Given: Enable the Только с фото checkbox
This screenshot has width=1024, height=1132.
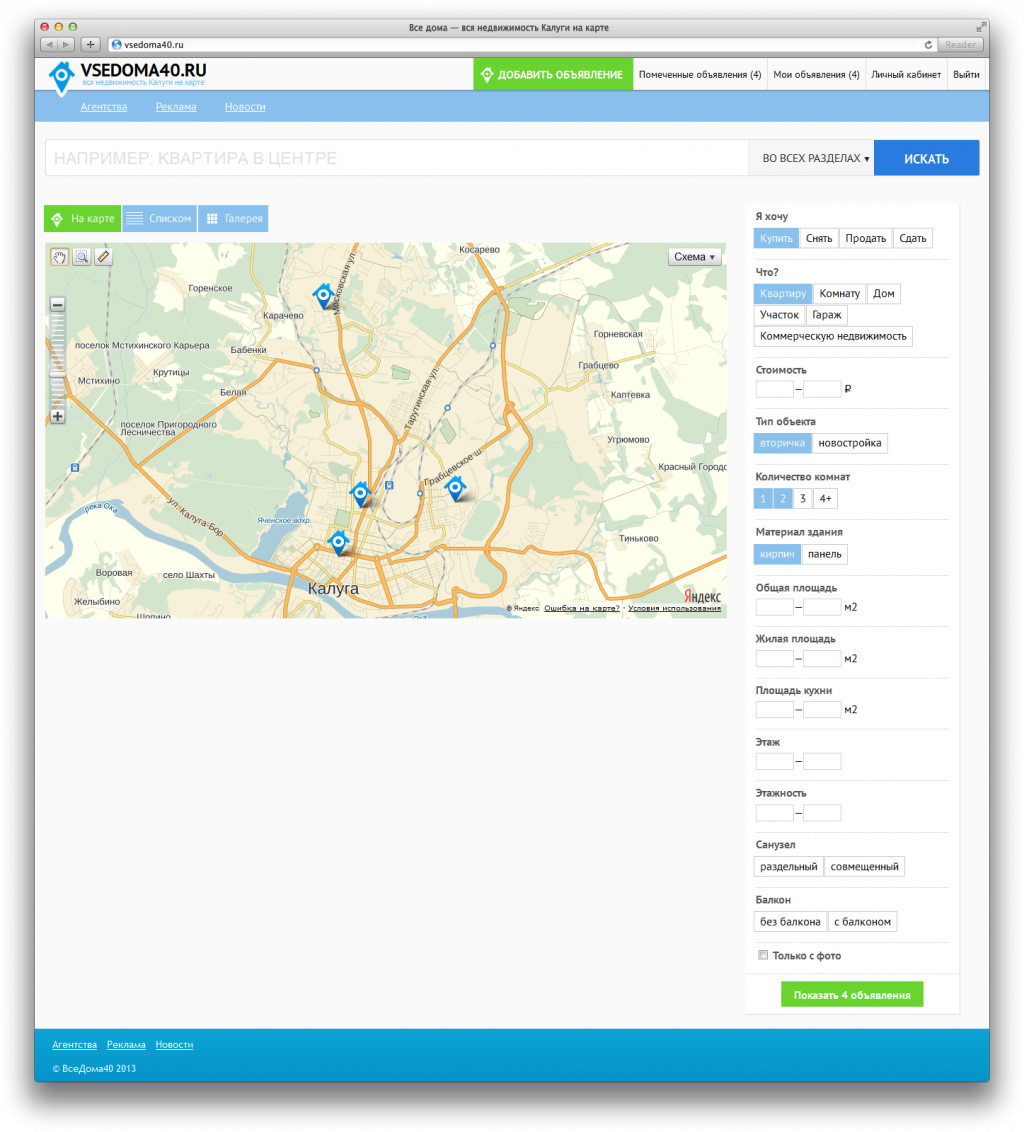Looking at the screenshot, I should [763, 955].
